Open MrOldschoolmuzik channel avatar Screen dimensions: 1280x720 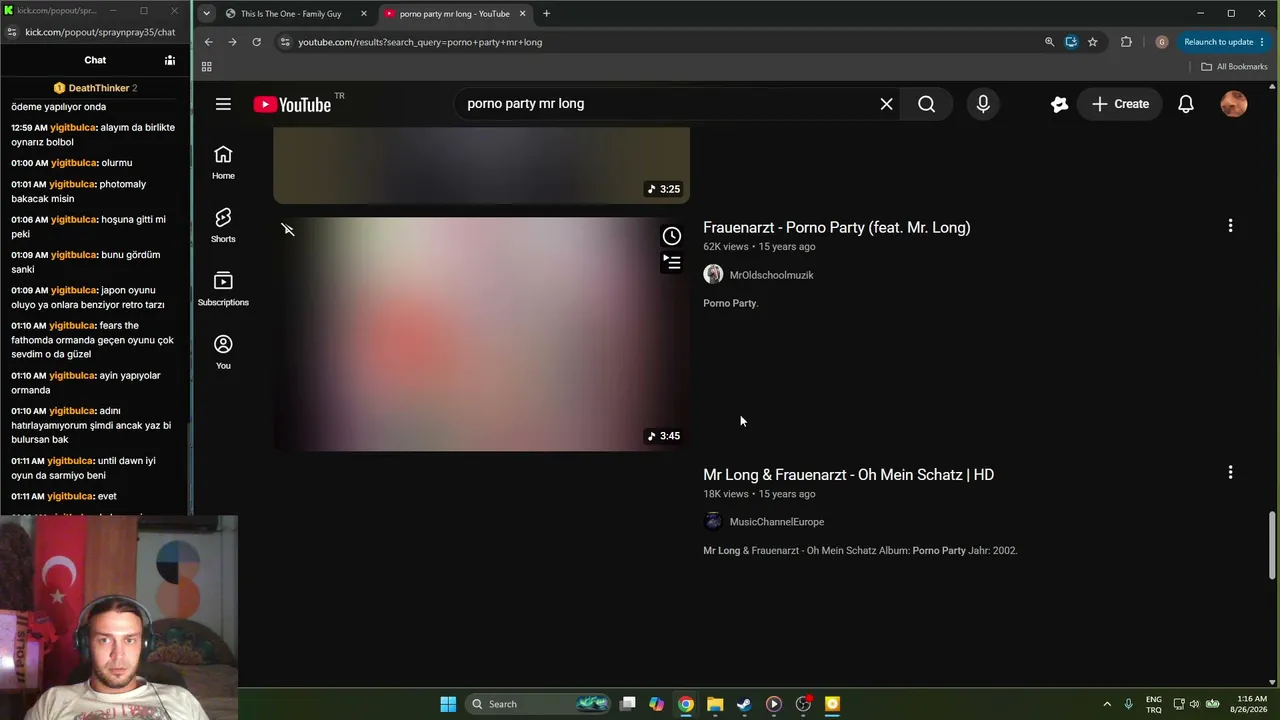click(x=713, y=275)
